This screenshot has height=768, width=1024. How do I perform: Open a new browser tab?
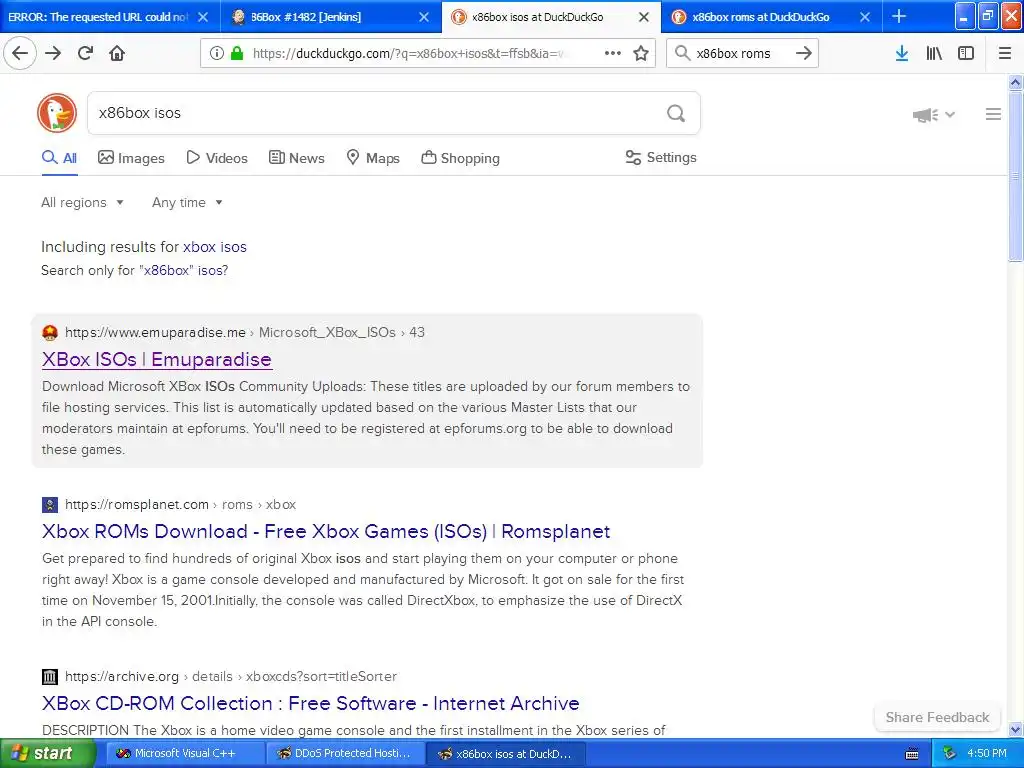[899, 16]
